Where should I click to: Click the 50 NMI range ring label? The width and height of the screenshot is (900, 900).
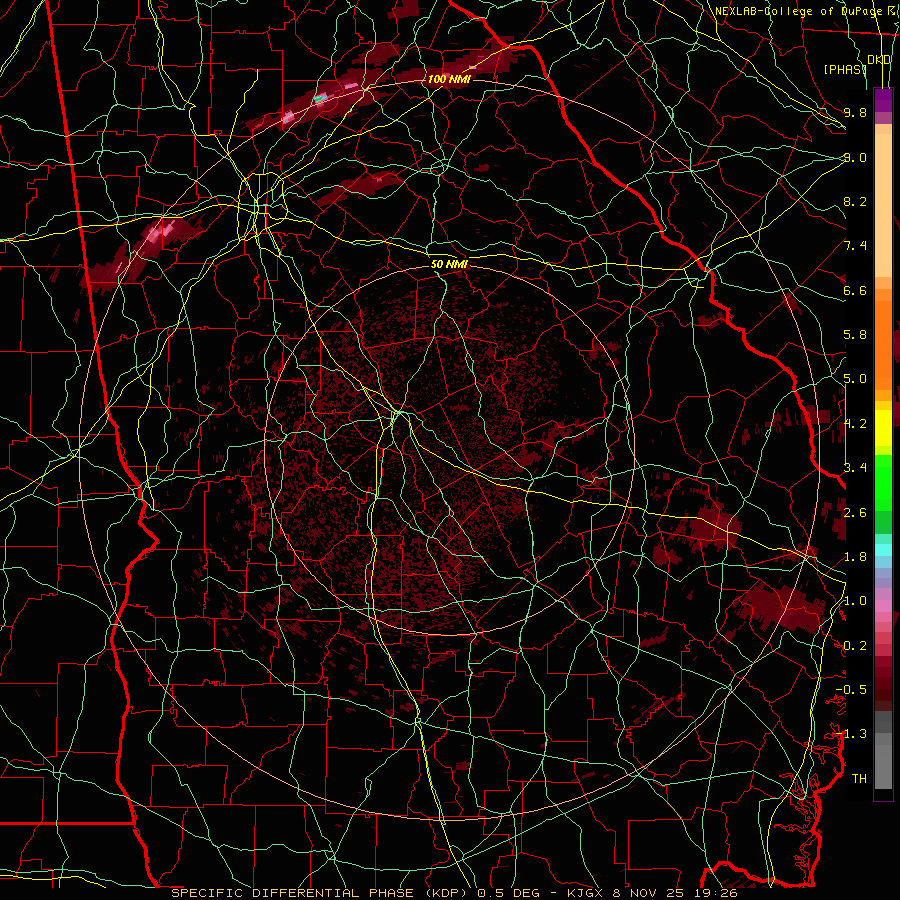coord(449,264)
